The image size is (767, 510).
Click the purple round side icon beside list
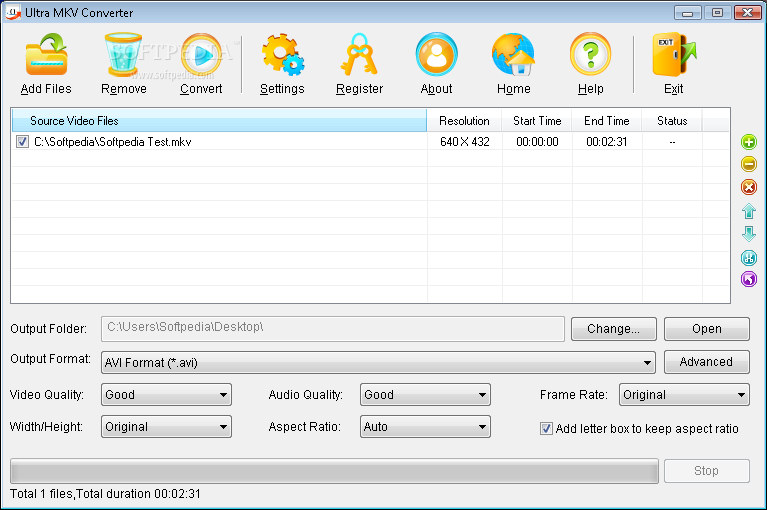click(x=748, y=279)
